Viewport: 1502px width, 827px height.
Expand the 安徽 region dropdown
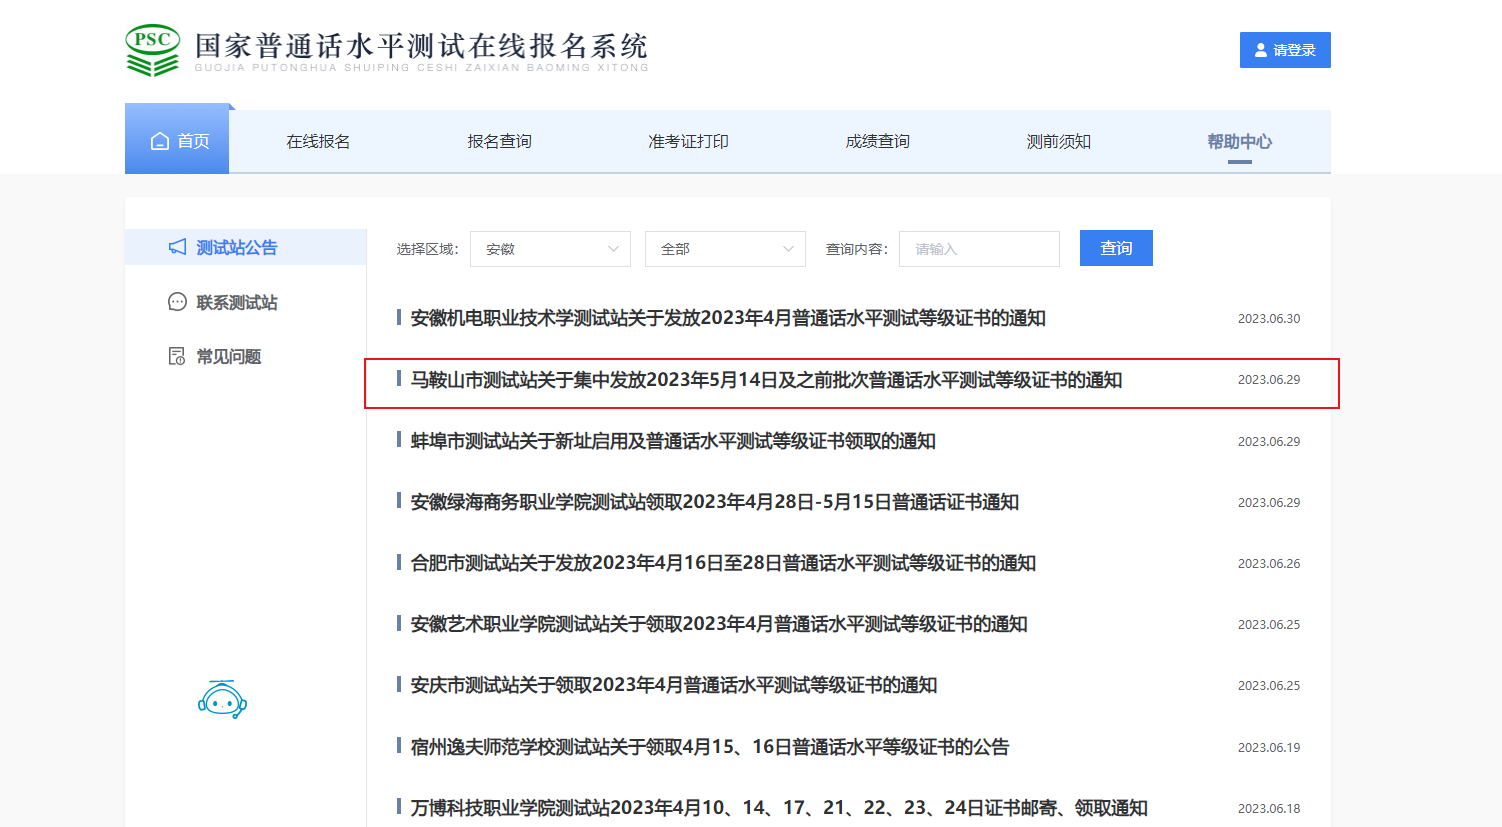tap(550, 249)
